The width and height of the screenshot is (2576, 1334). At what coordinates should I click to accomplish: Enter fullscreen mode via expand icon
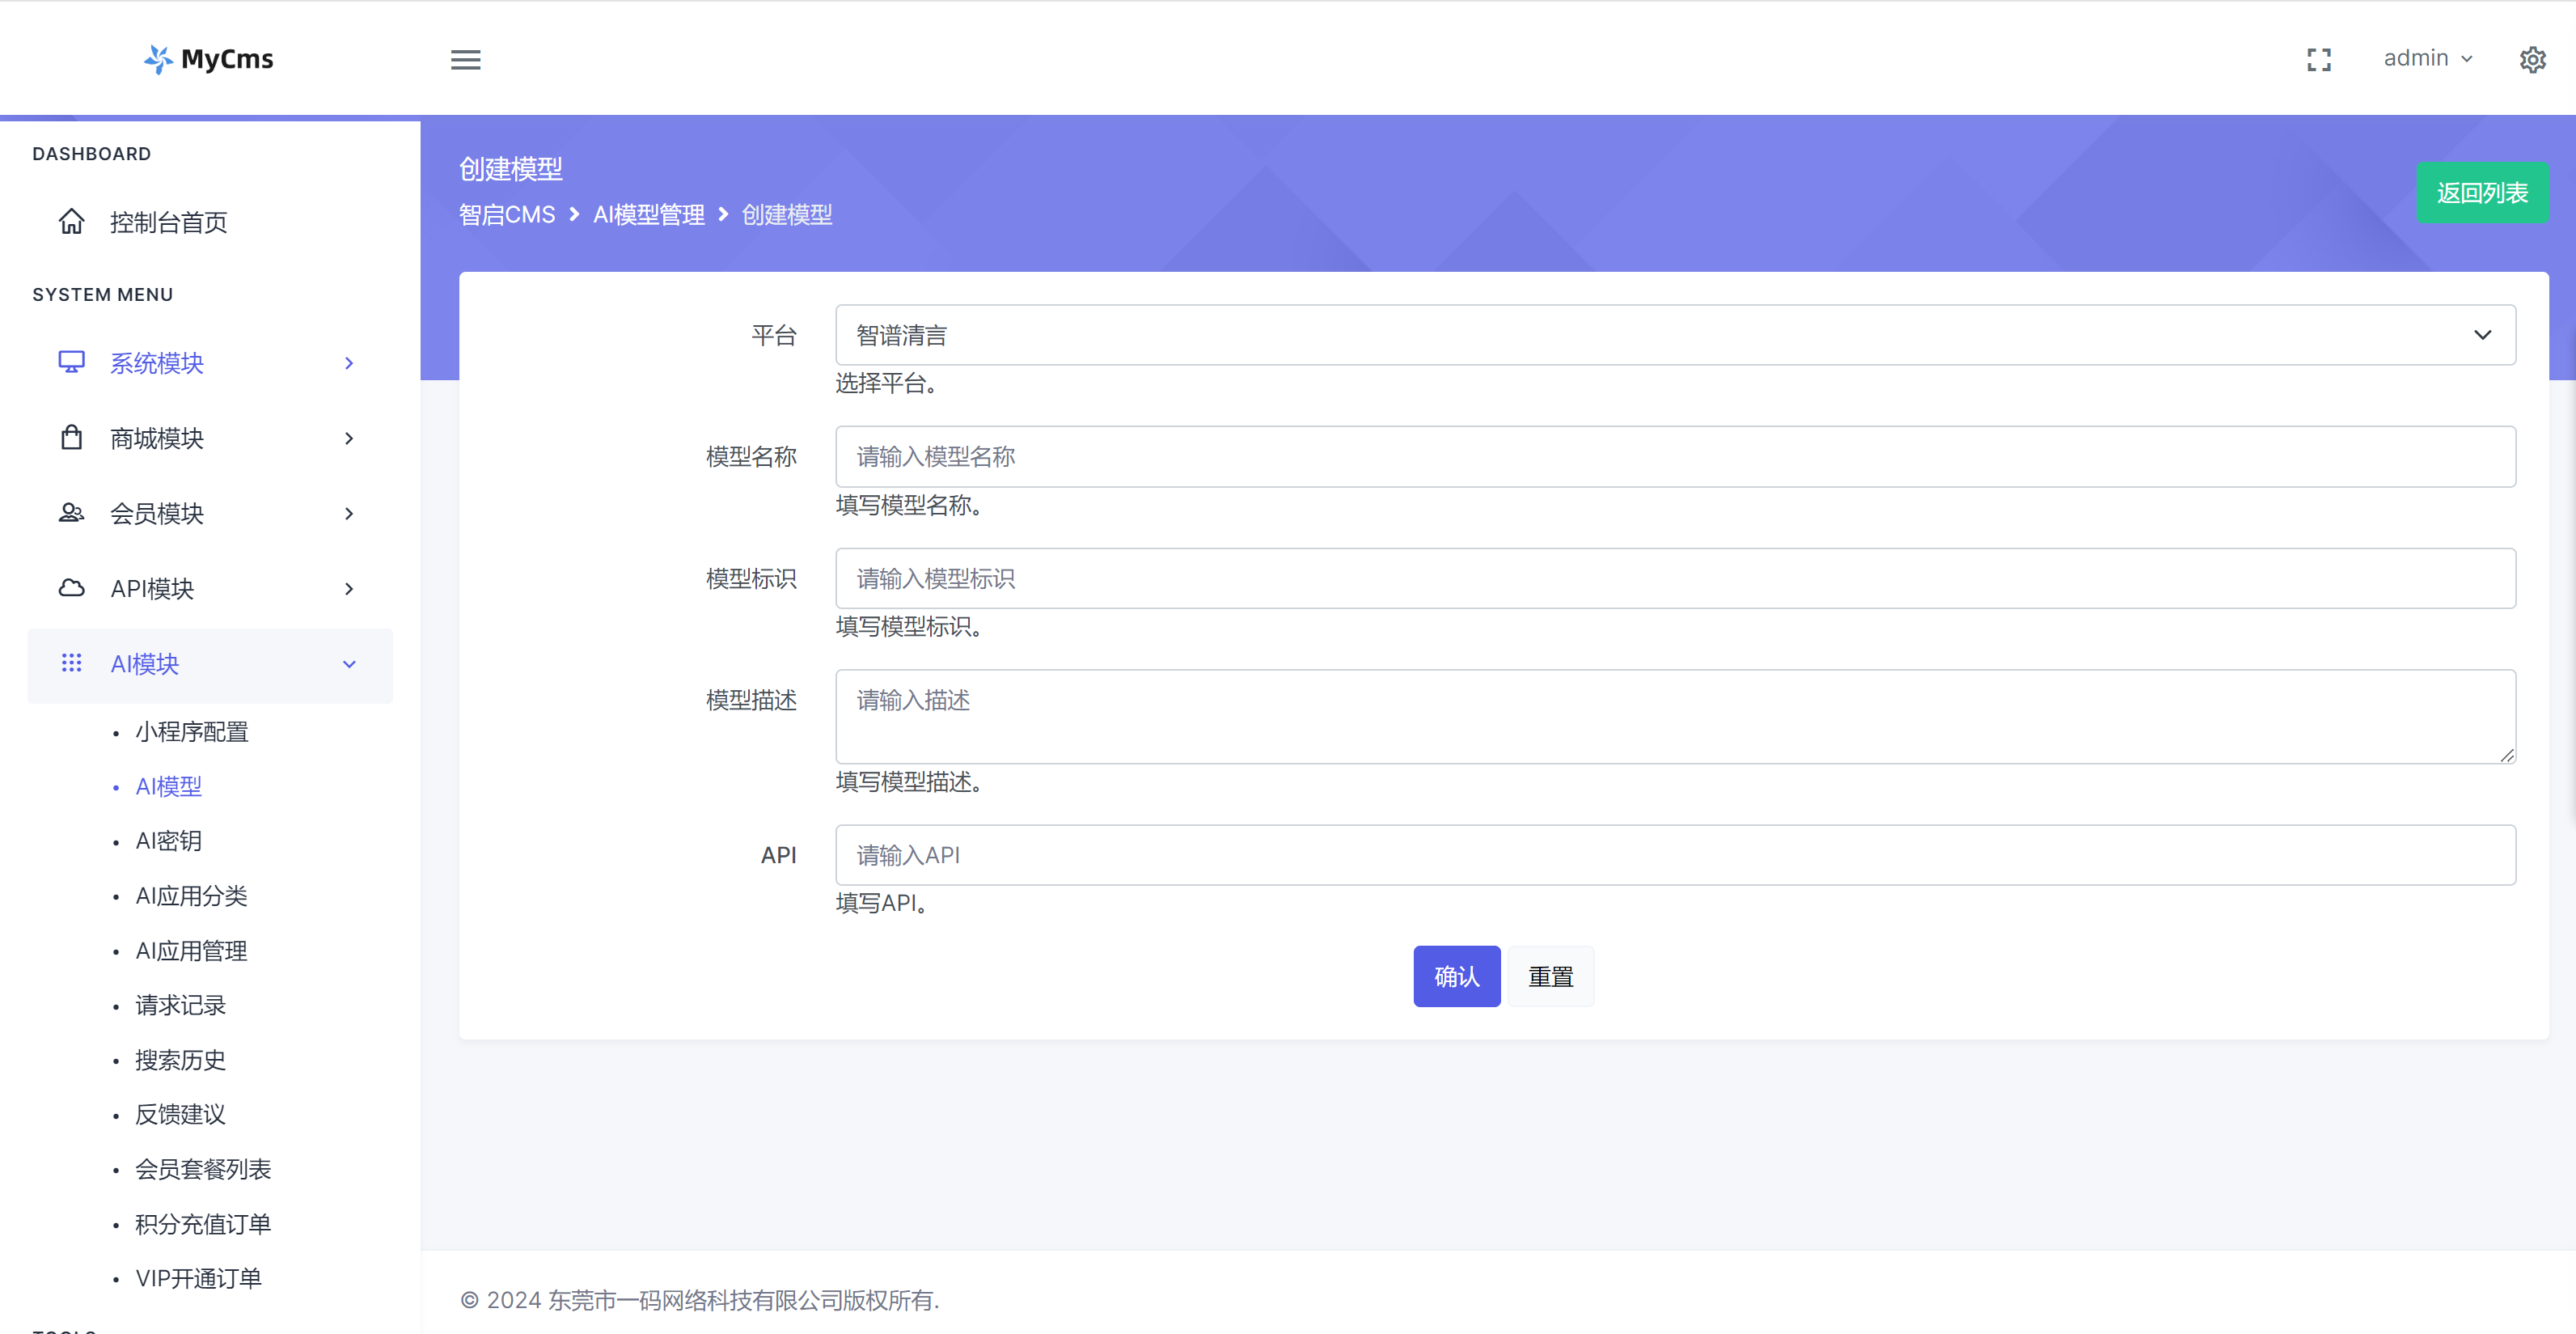(x=2318, y=60)
